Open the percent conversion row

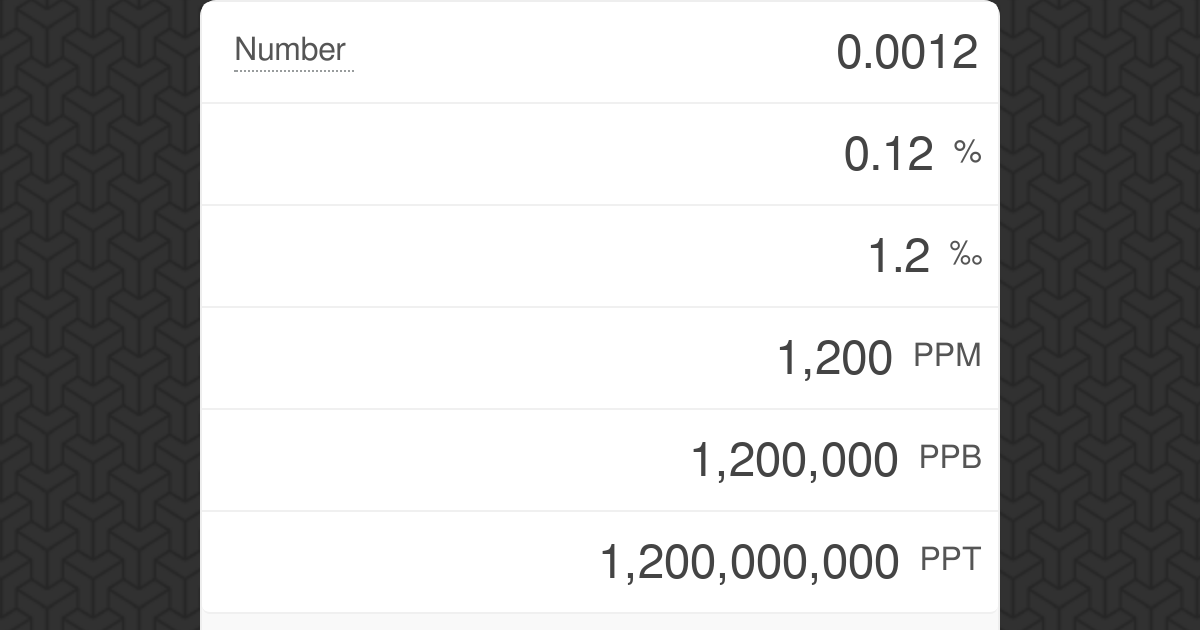600,152
